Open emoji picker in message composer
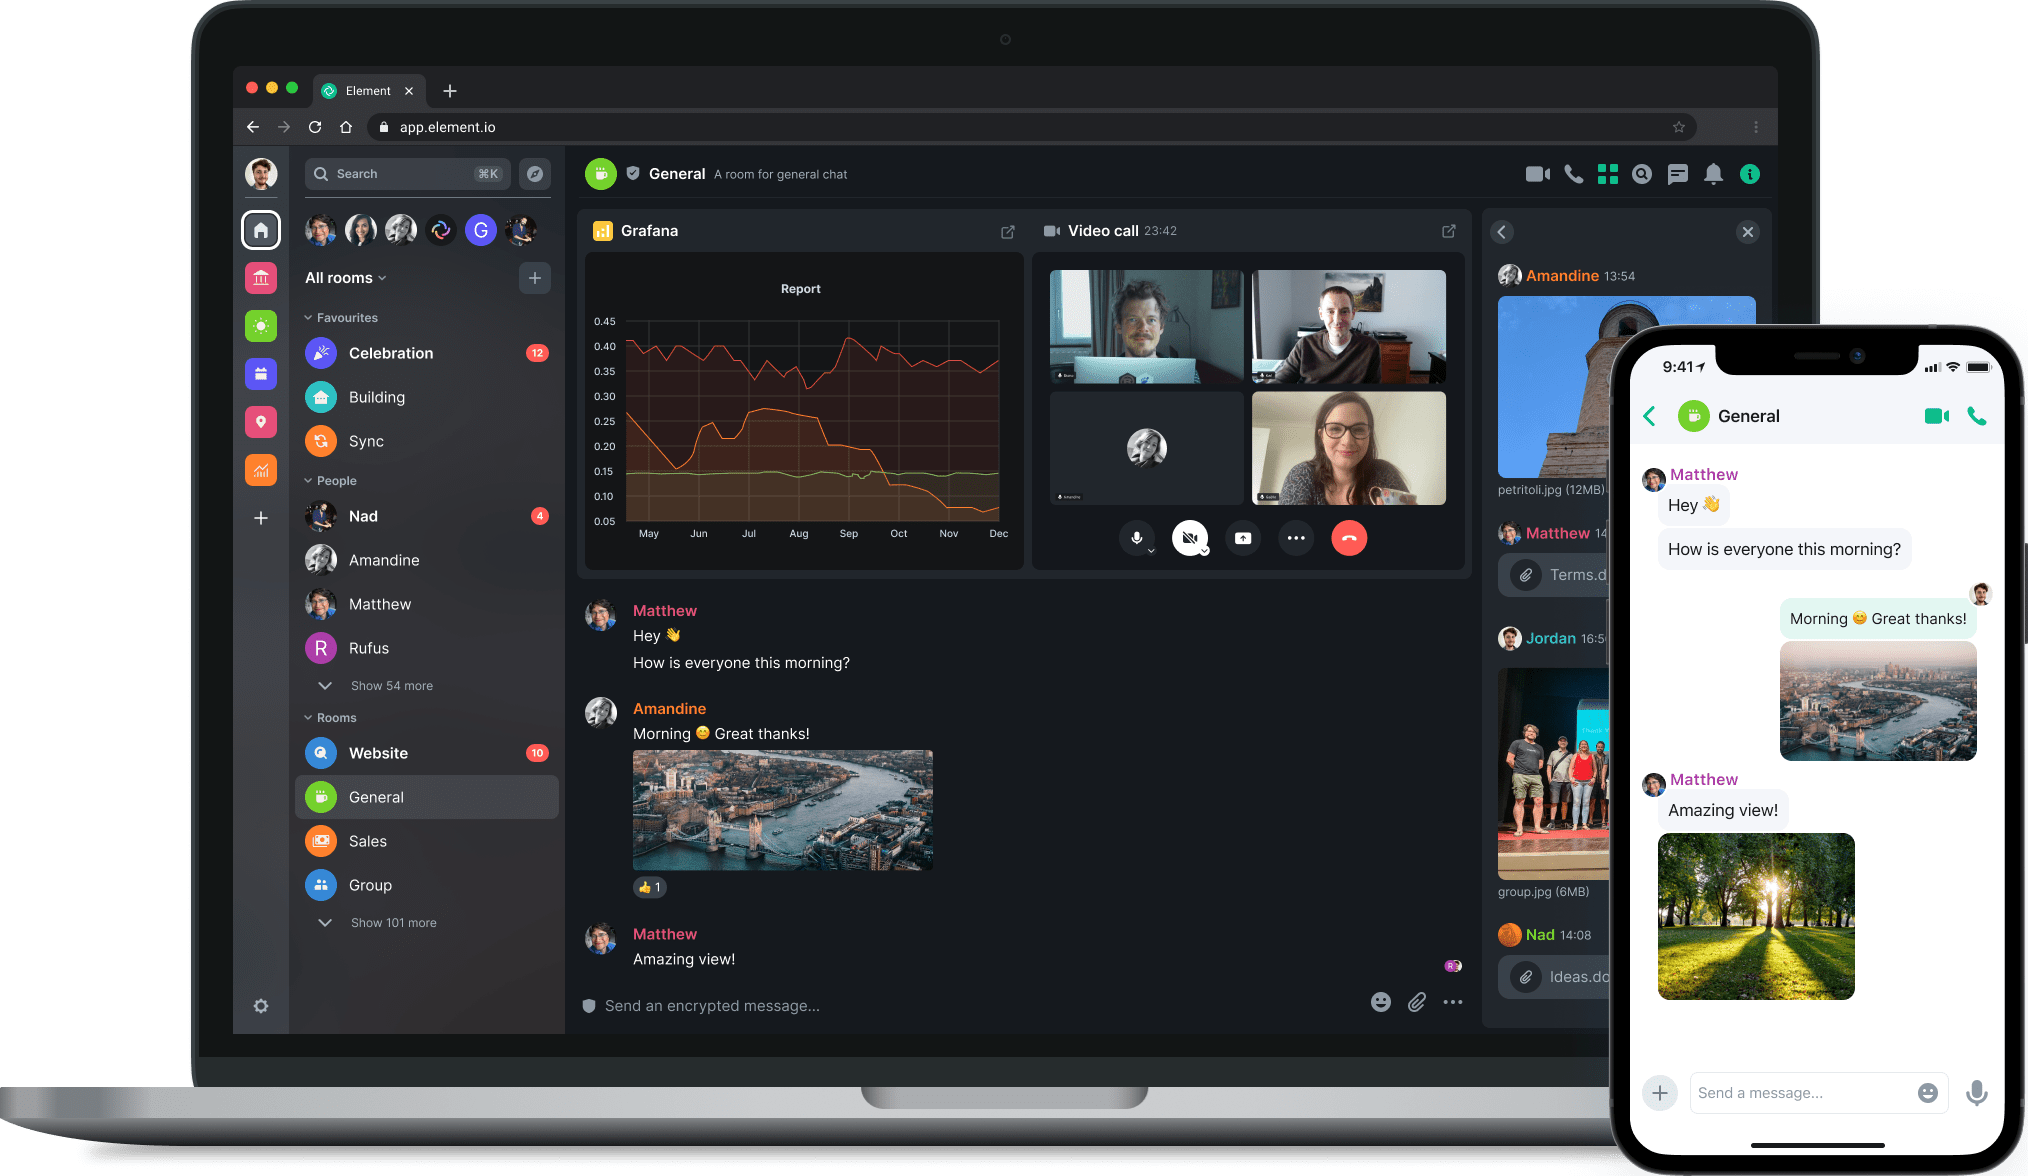The width and height of the screenshot is (2028, 1176). tap(1381, 1002)
